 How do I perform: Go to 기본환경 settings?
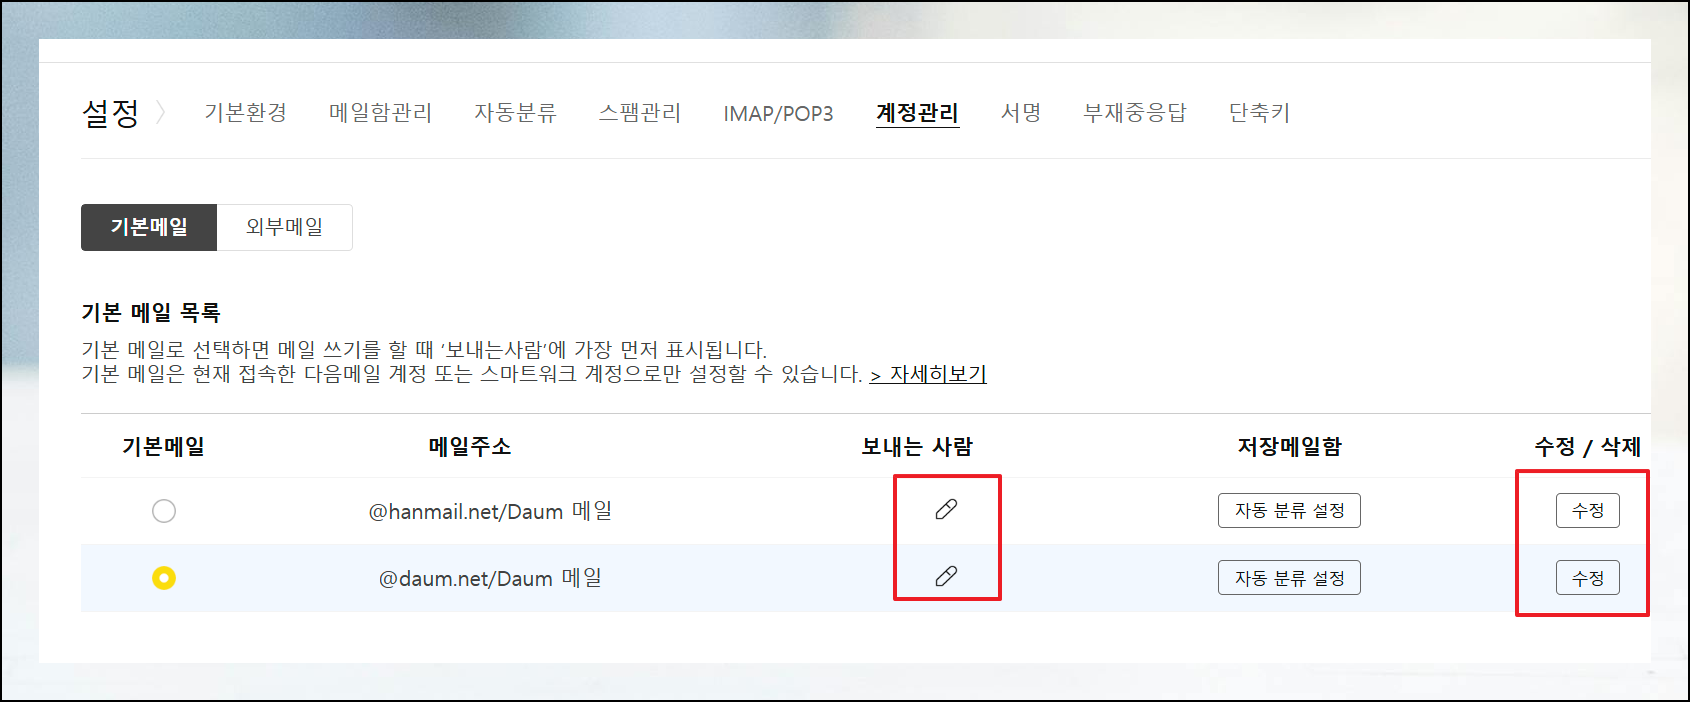tap(246, 113)
